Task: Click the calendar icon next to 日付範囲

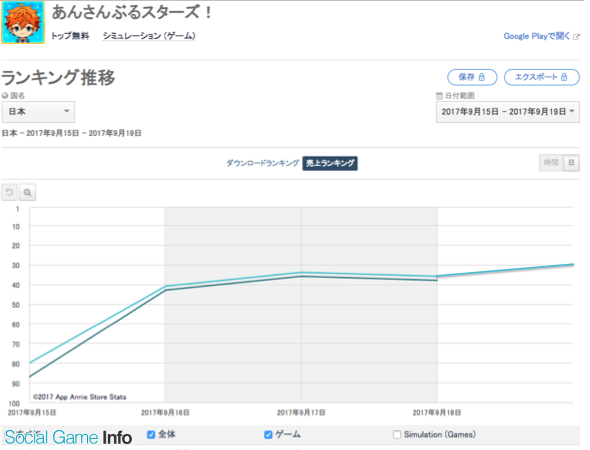Action: (x=439, y=96)
